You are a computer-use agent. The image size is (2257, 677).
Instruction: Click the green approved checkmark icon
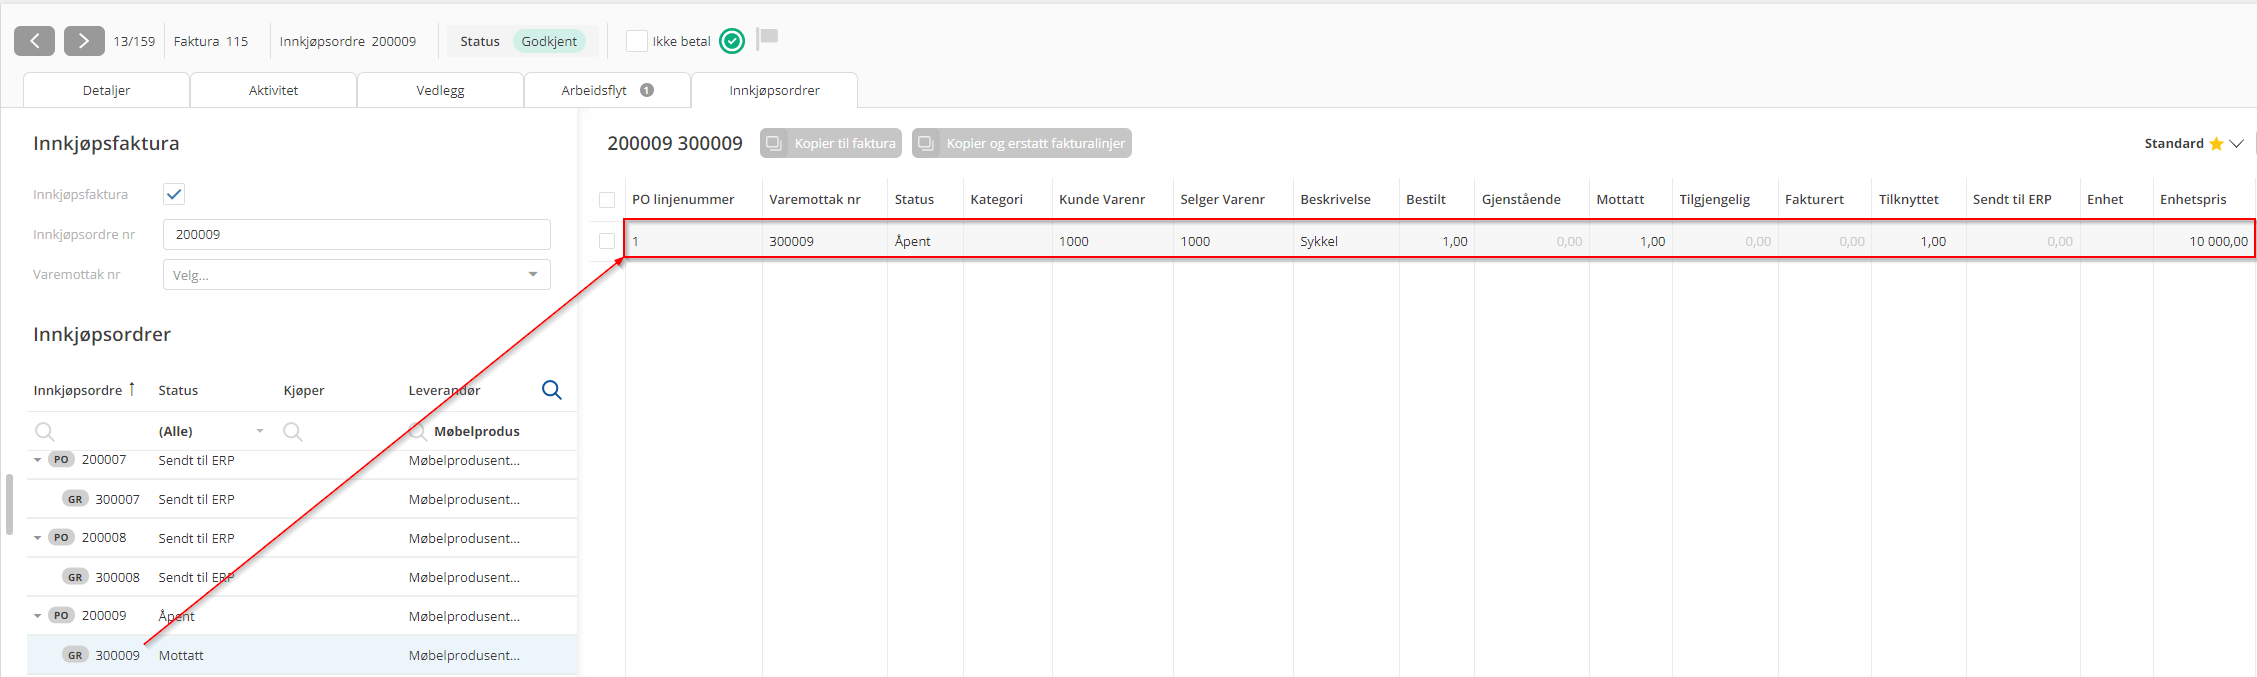click(x=732, y=41)
